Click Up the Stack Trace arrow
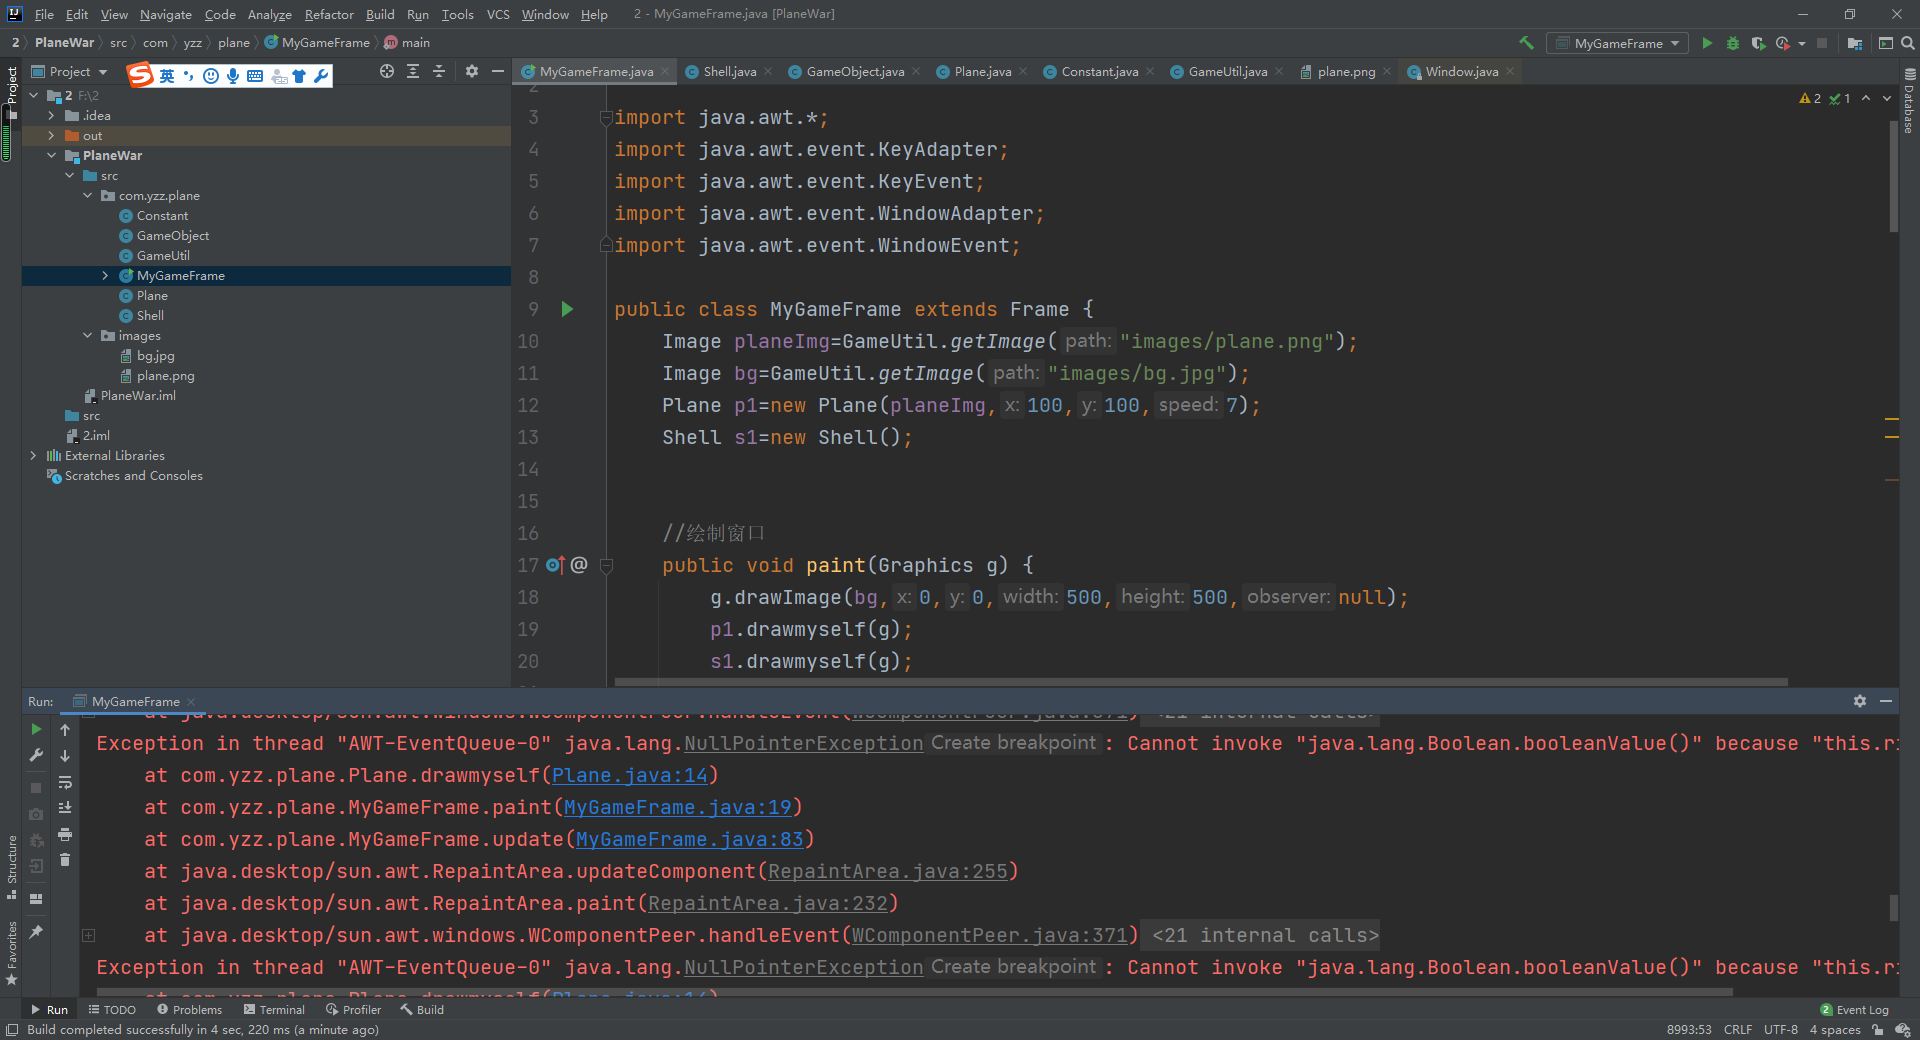 65,729
